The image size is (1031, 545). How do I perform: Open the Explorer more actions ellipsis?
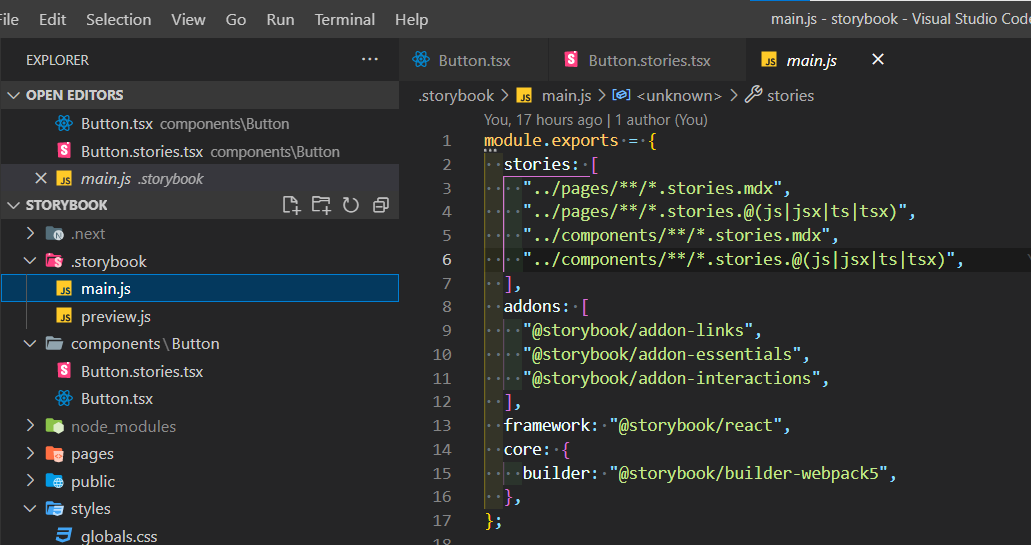[370, 59]
